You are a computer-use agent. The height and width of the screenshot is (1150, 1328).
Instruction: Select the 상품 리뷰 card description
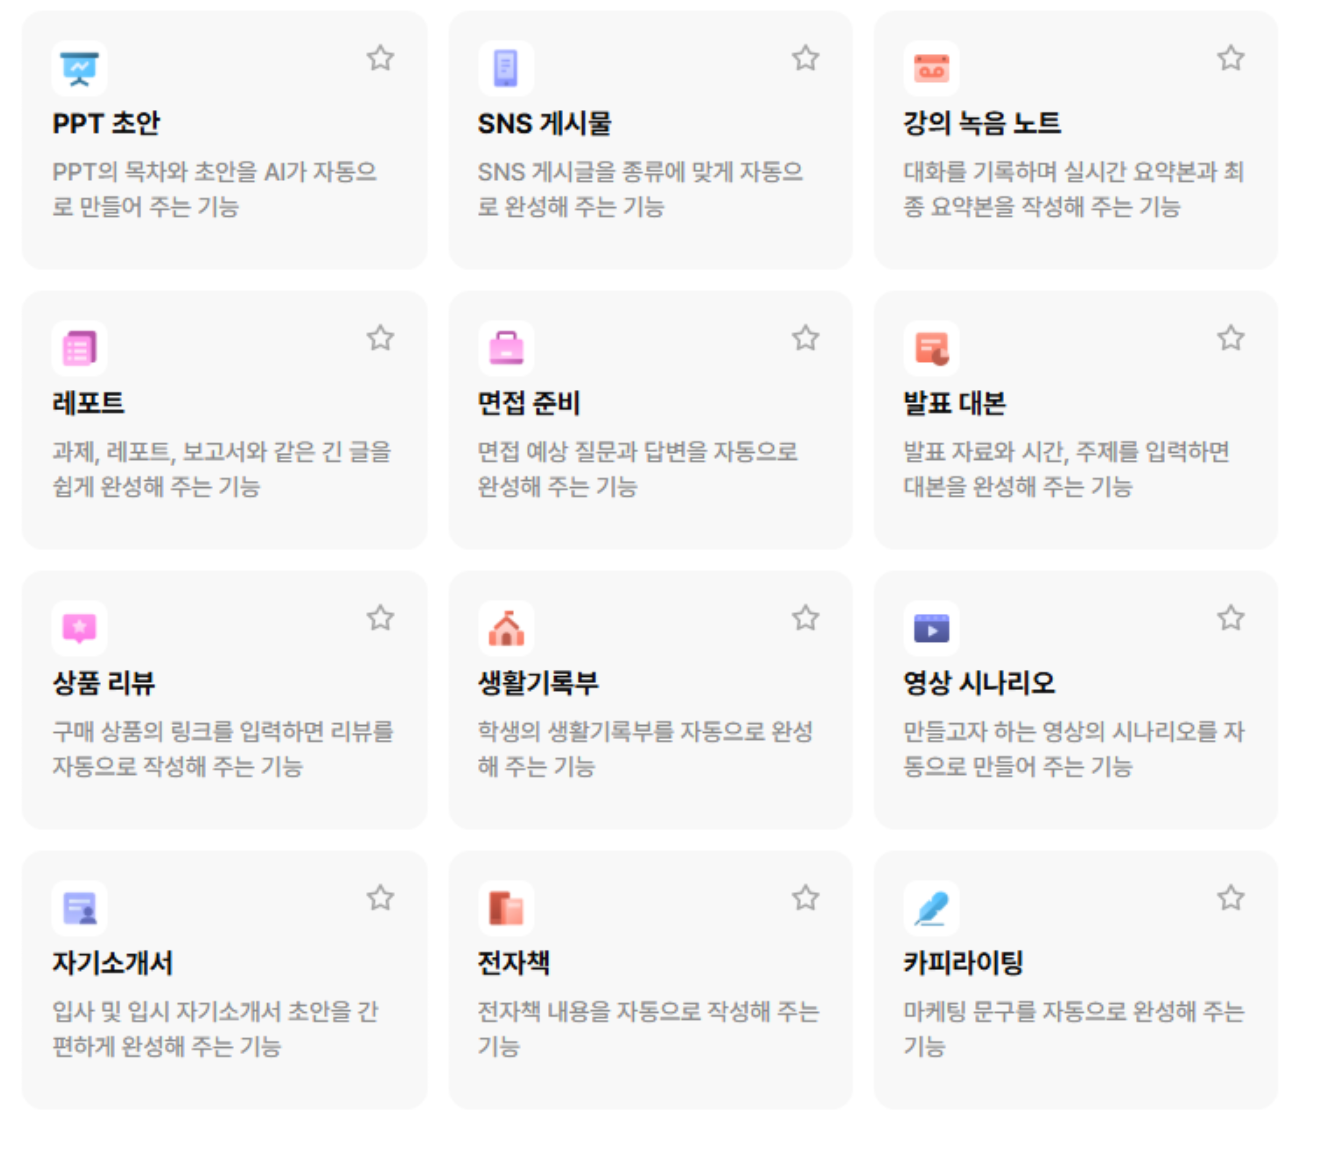[222, 749]
